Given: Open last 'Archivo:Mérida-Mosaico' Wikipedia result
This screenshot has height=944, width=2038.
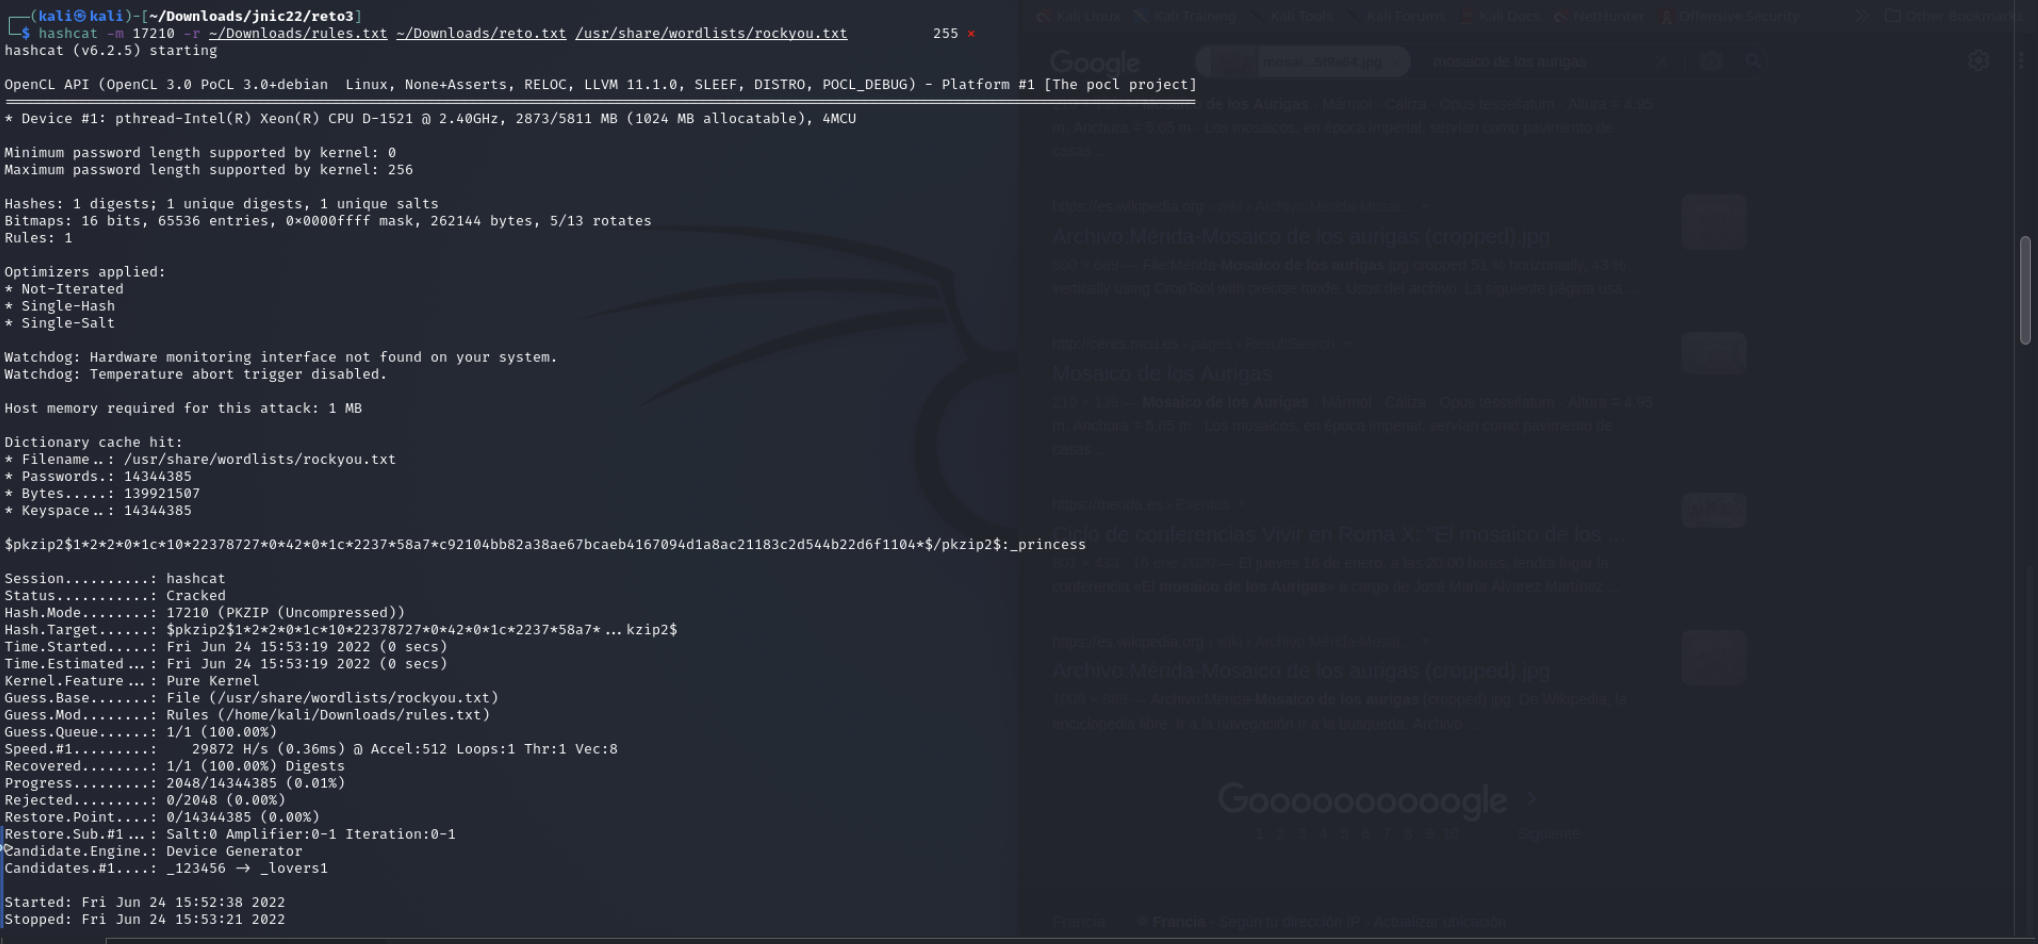Looking at the screenshot, I should click(1300, 671).
